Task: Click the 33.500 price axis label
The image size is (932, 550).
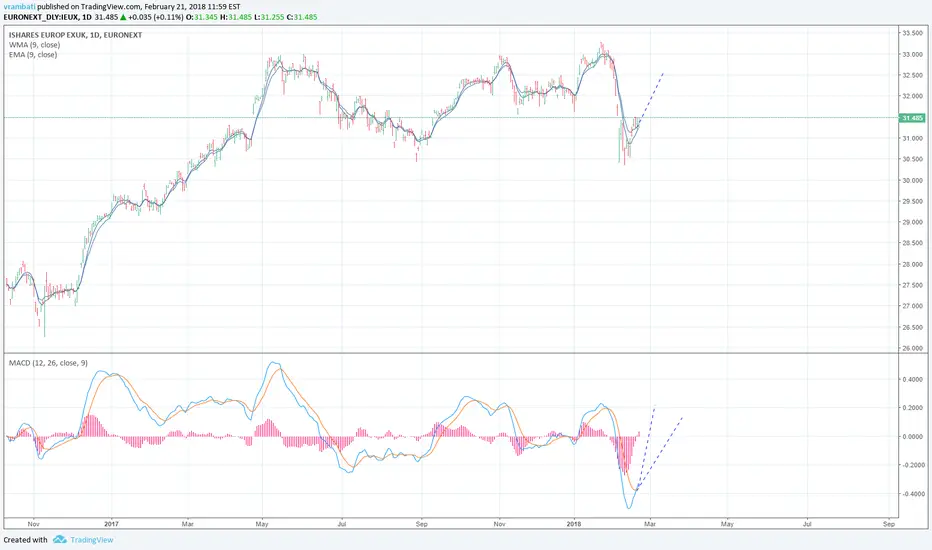Action: point(912,33)
